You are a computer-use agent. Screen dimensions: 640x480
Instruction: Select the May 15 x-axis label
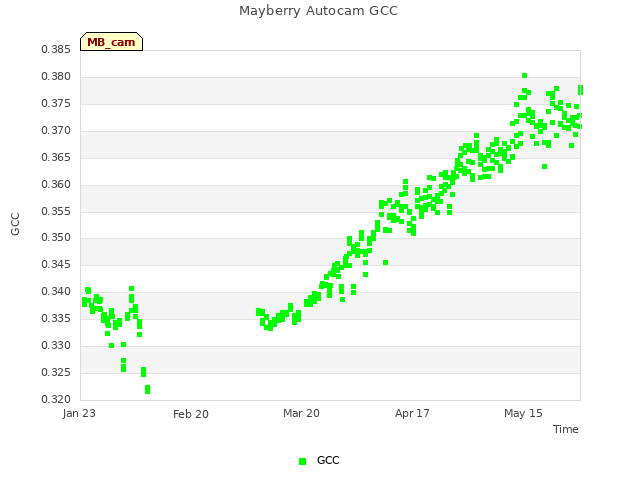(523, 413)
